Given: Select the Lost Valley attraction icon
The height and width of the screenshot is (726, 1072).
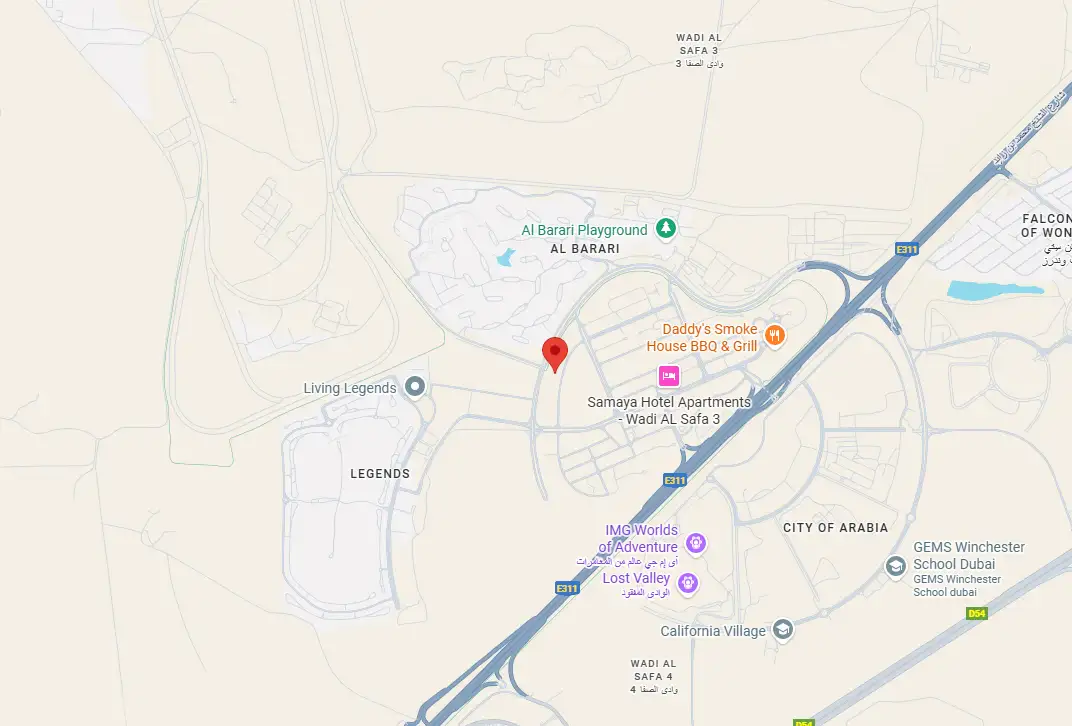Looking at the screenshot, I should pyautogui.click(x=688, y=584).
